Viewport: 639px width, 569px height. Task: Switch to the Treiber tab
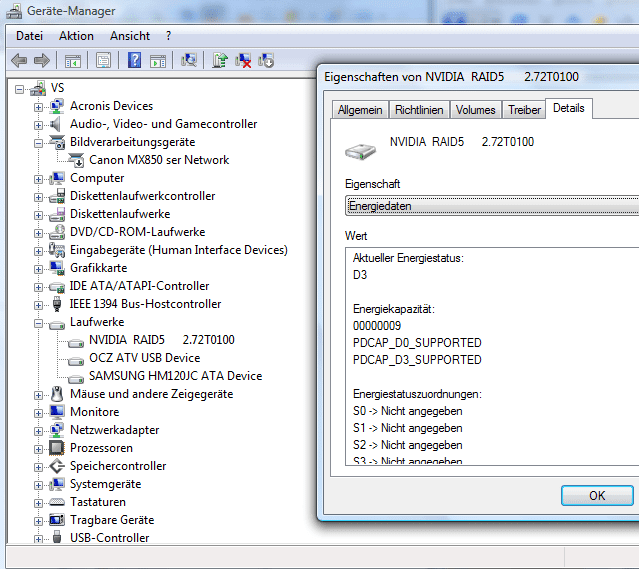[x=524, y=110]
